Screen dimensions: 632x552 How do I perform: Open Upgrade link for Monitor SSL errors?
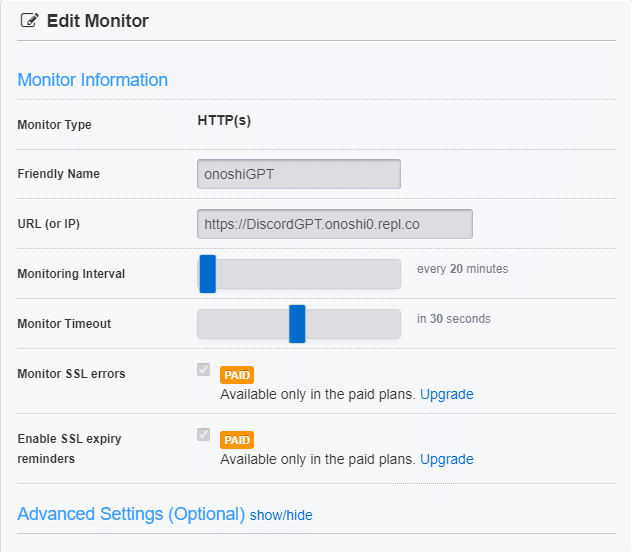[x=446, y=394]
